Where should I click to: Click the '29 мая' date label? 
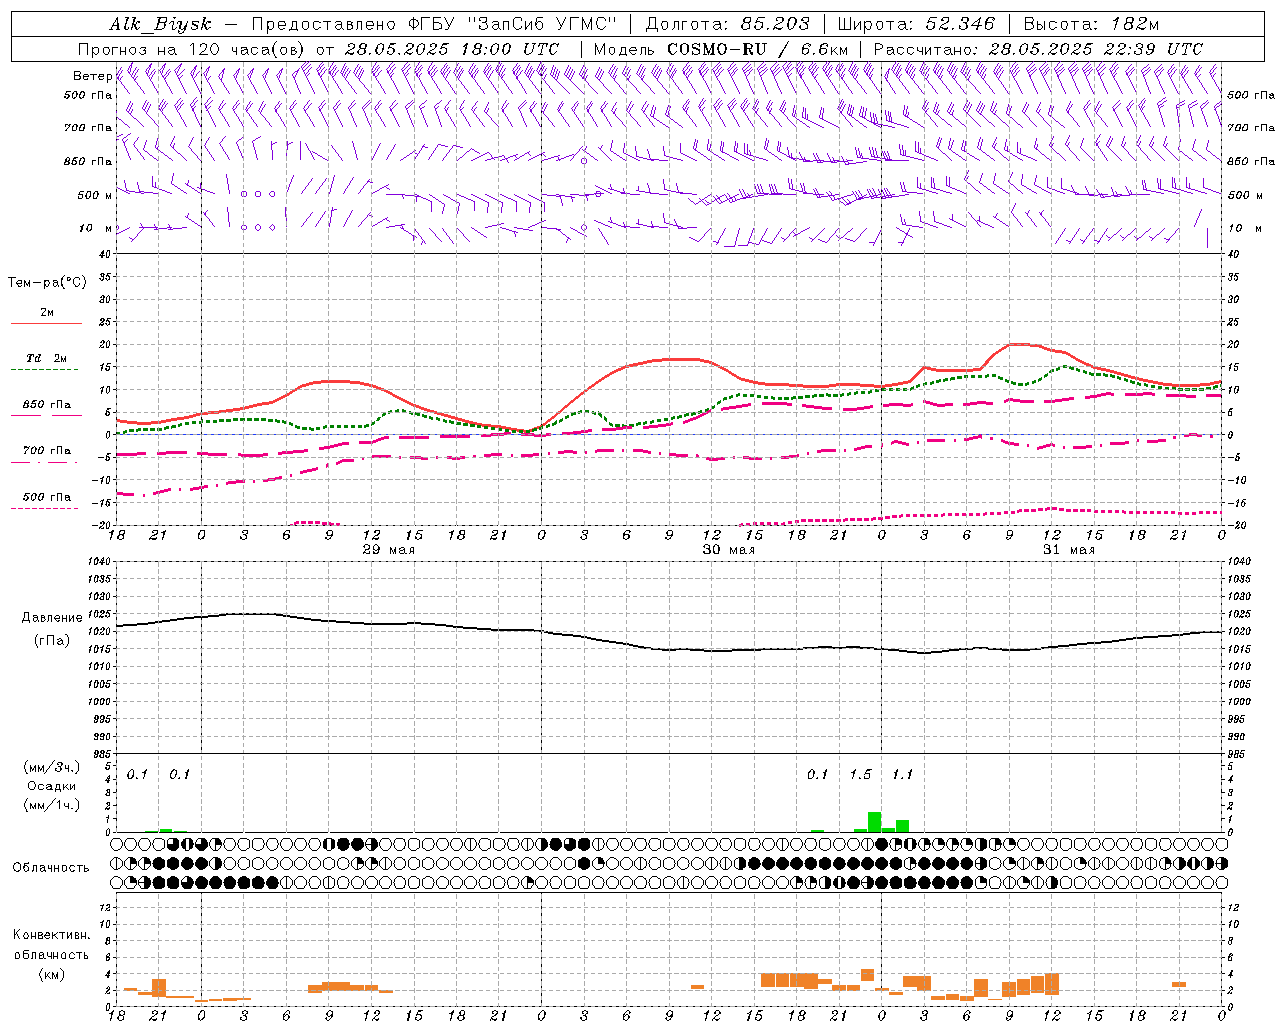[388, 550]
